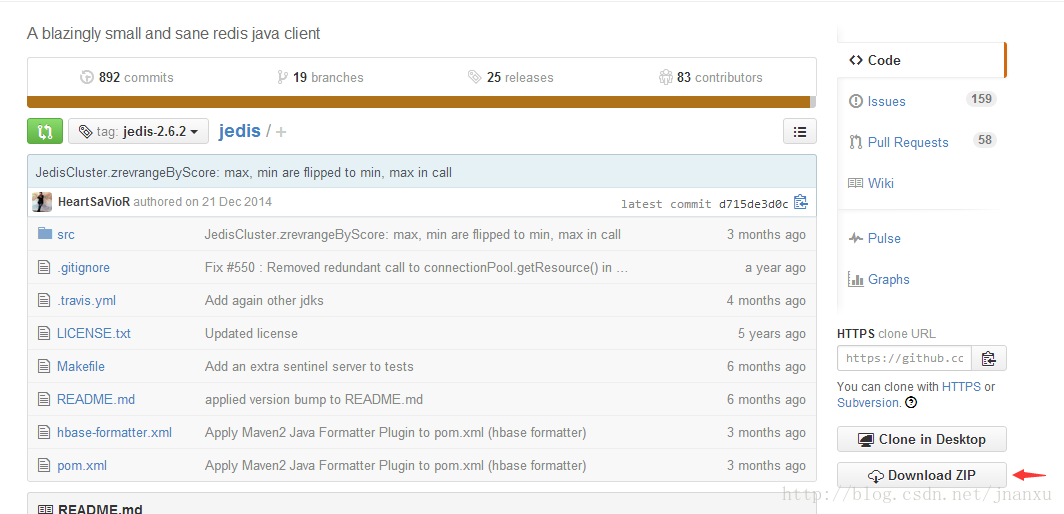Click '5 years ago' timestamp on LICENSE.txt row
Viewport: 1064px width, 514px height.
pos(772,333)
